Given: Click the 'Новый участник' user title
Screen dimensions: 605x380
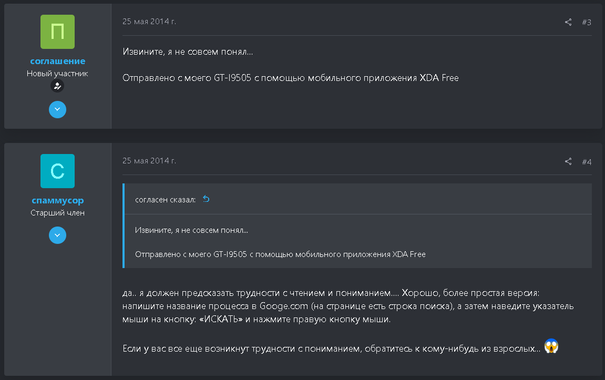Looking at the screenshot, I should [x=57, y=73].
